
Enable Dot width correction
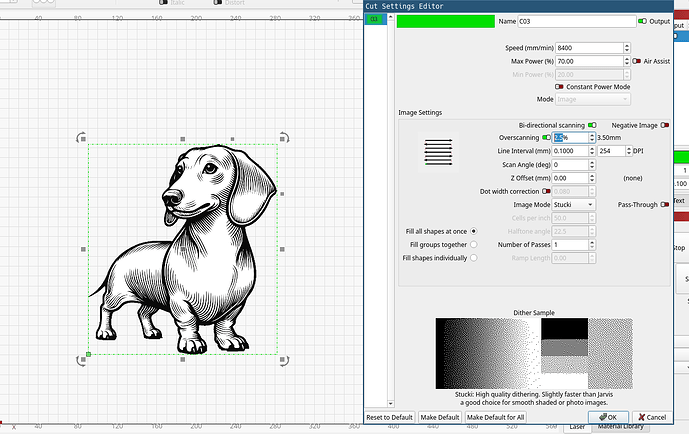point(546,191)
